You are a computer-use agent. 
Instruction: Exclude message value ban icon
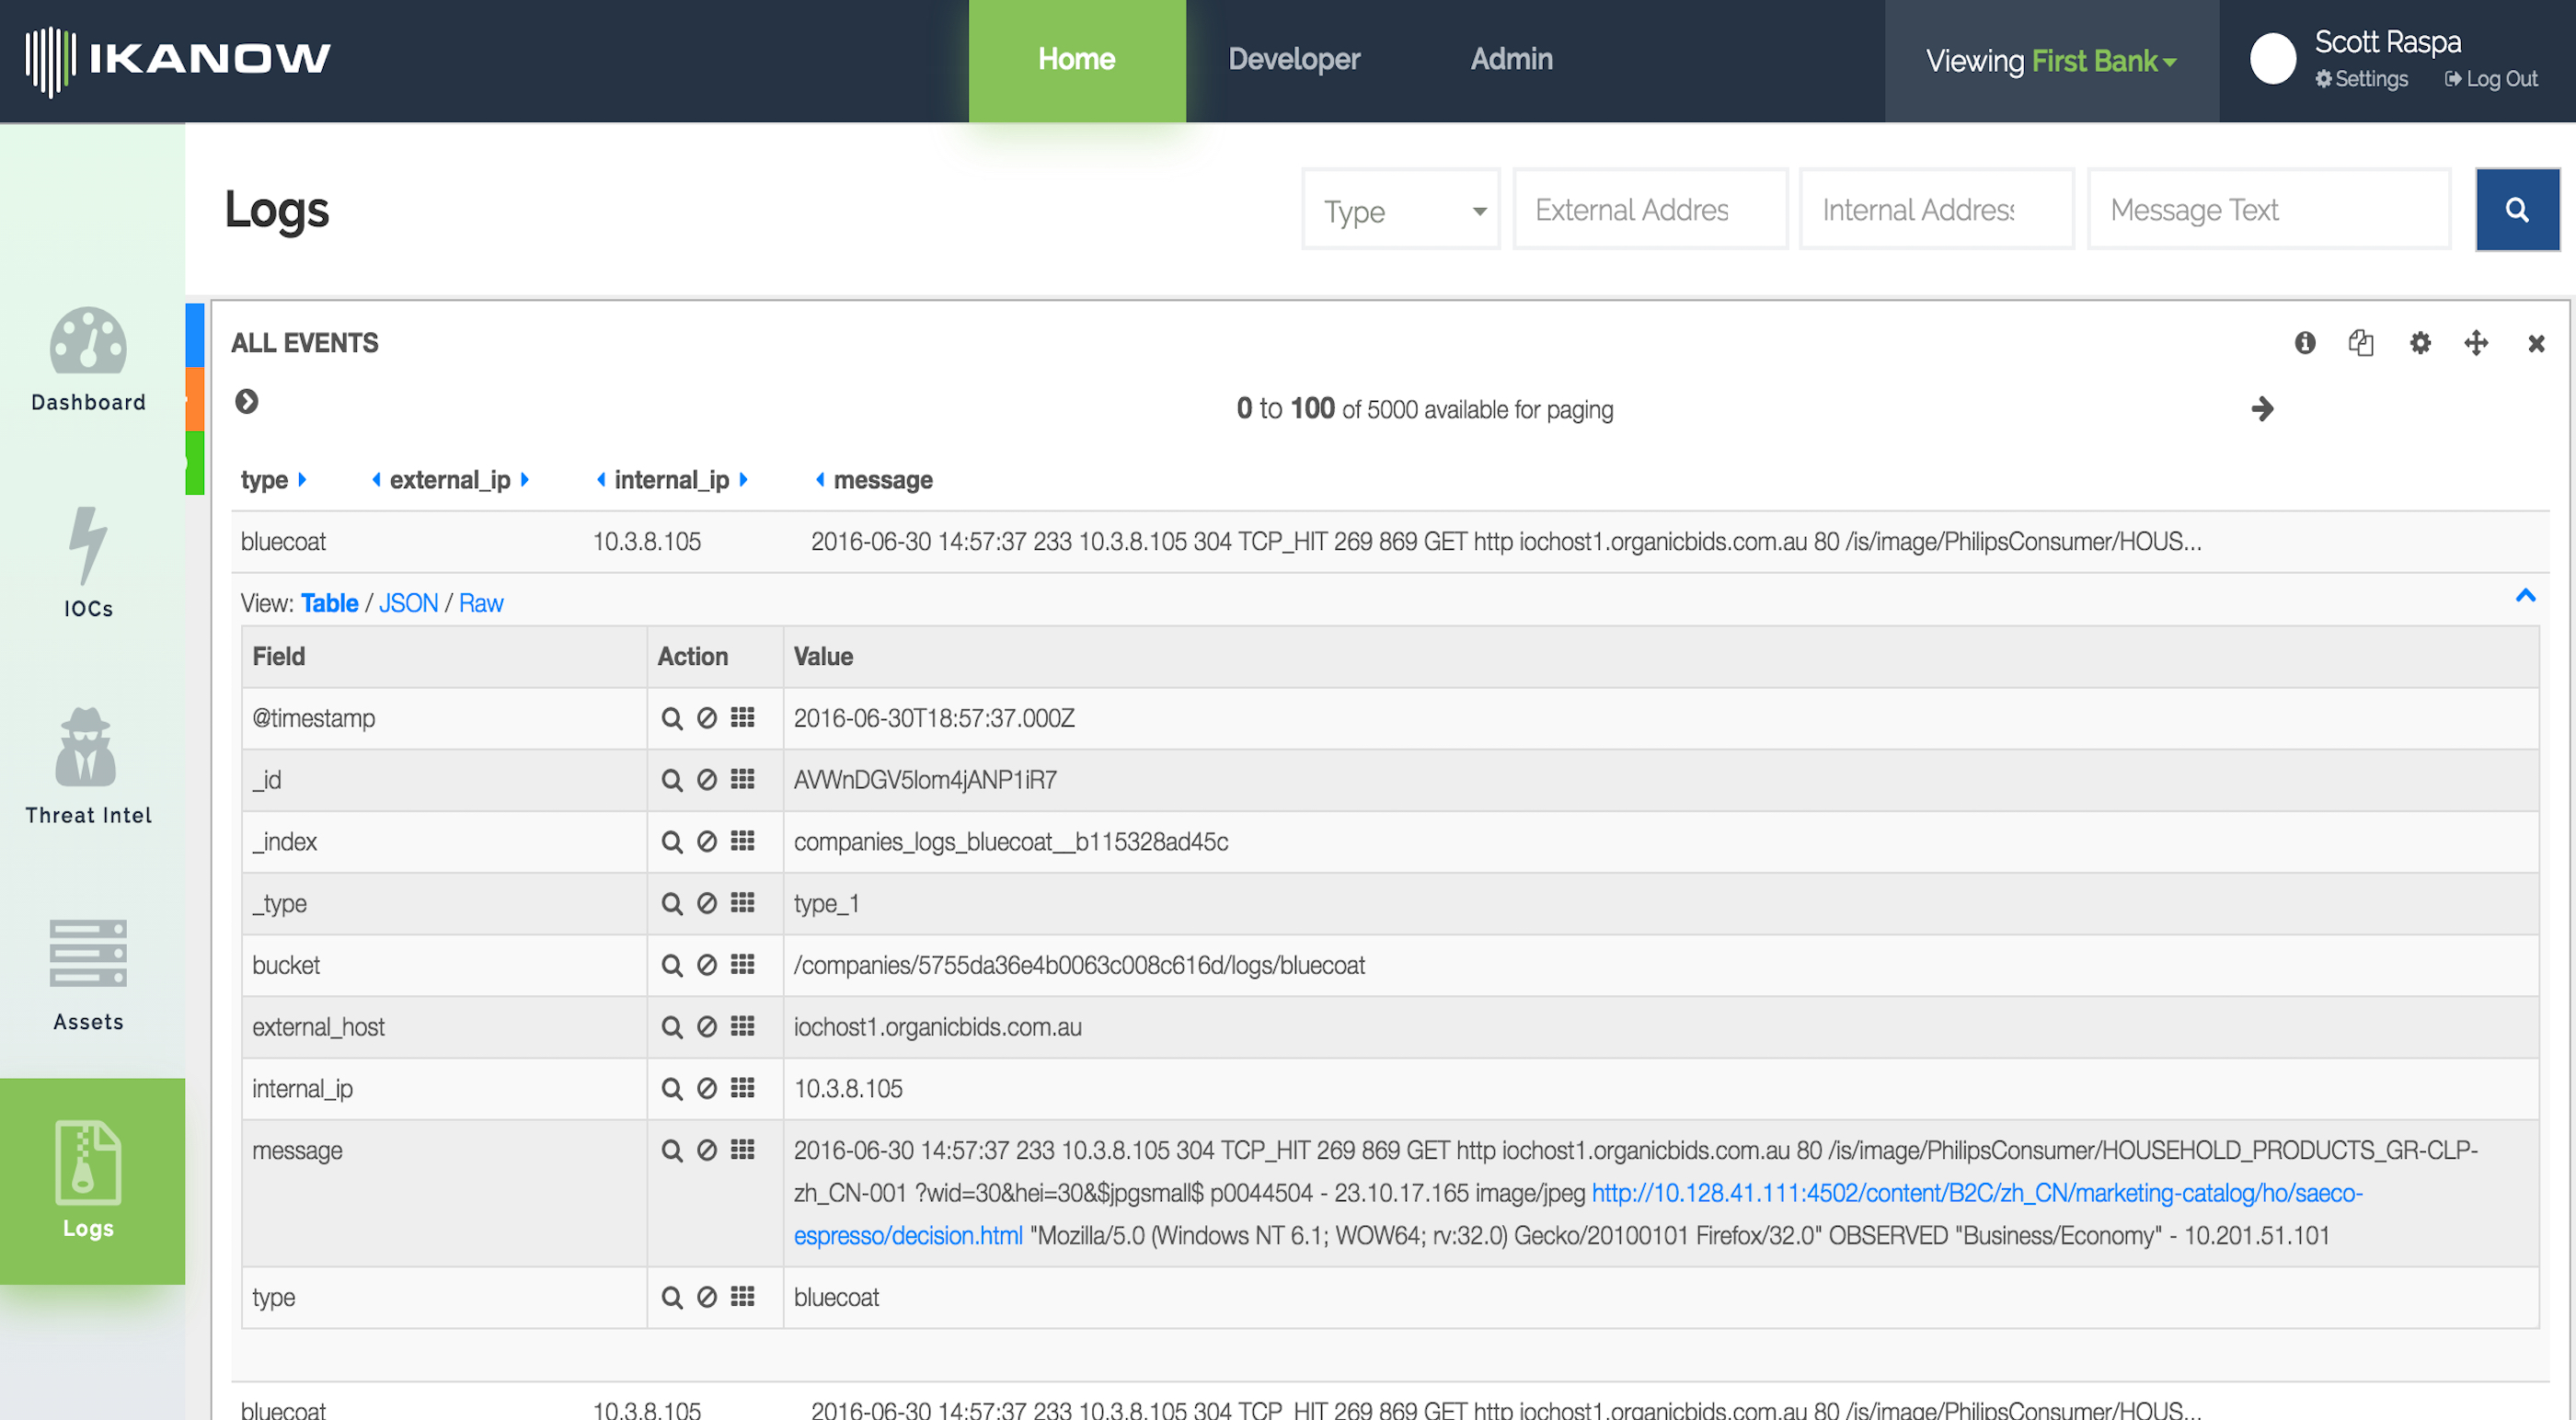pyautogui.click(x=707, y=1151)
